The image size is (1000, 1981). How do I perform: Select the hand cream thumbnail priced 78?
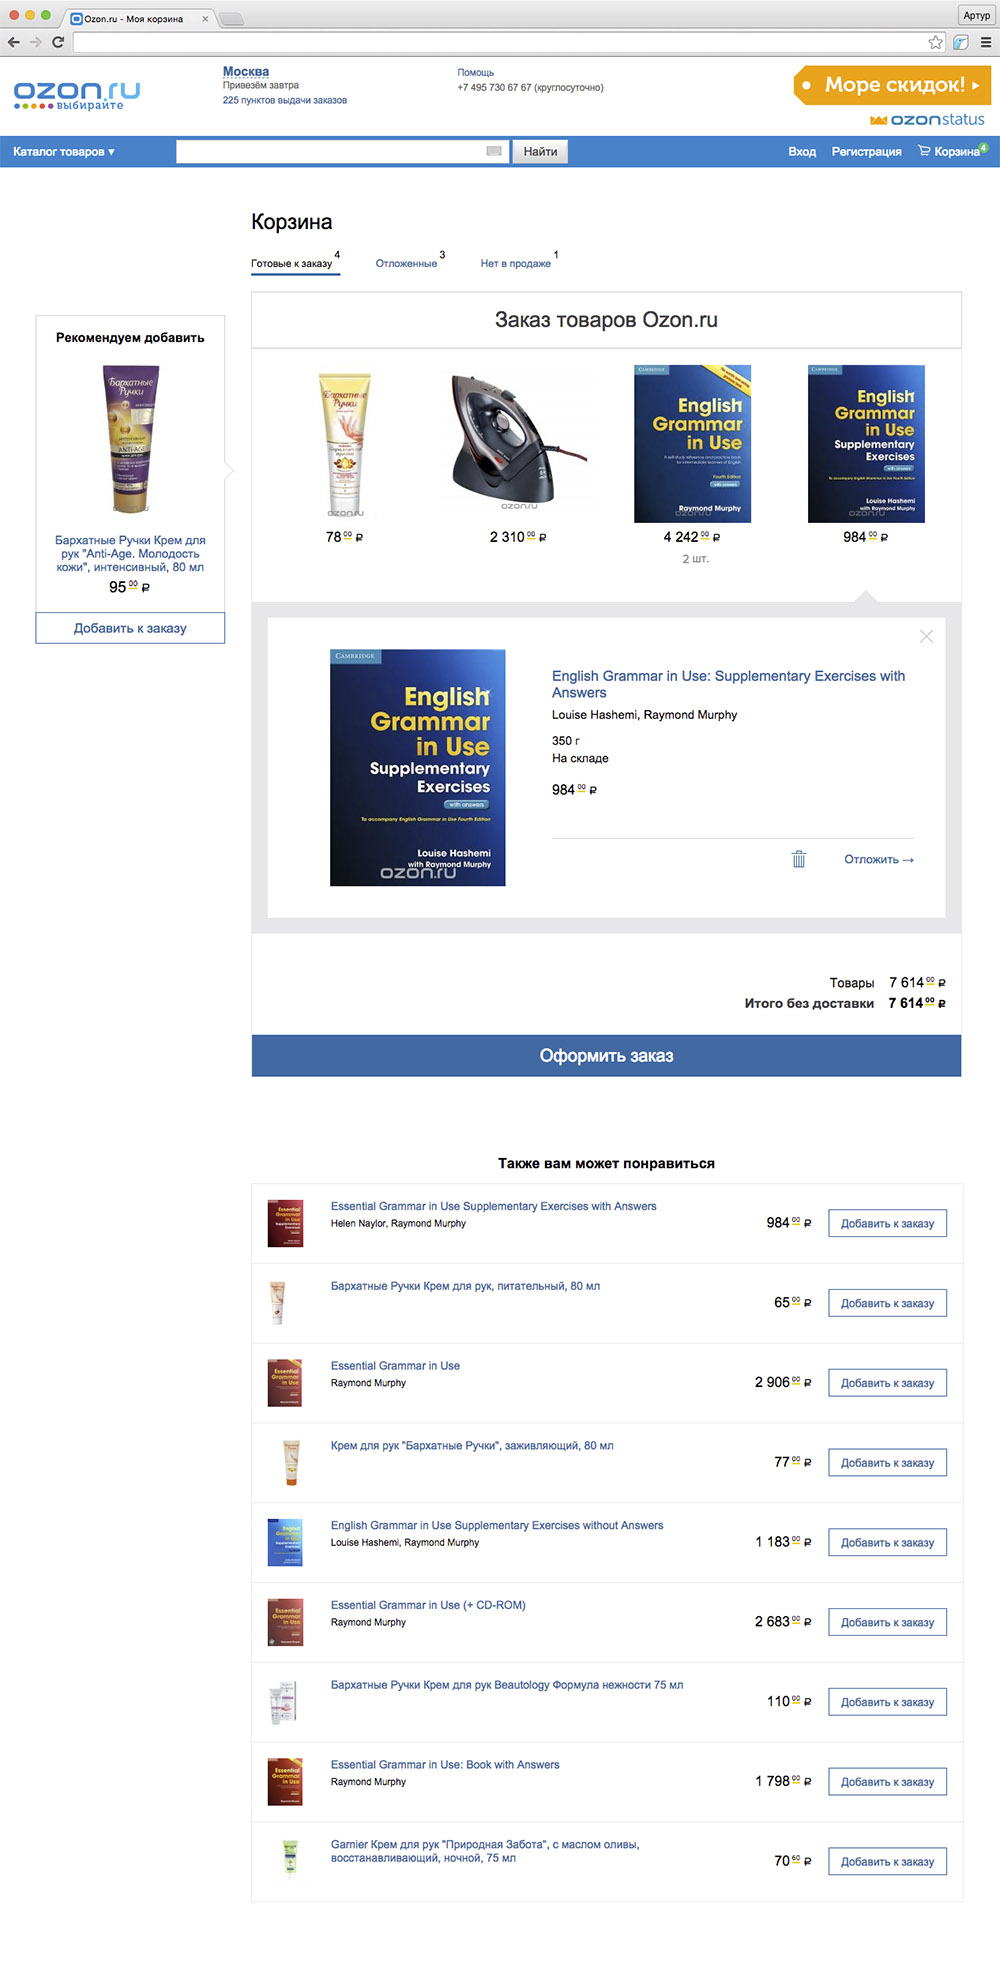coord(345,444)
